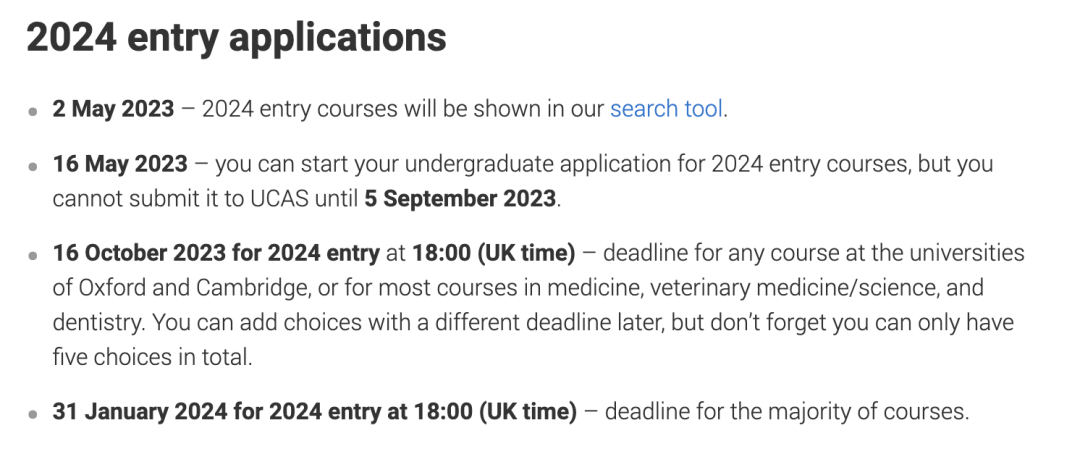1080x449 pixels.
Task: Click '16 October 2023 for 2024 entry' text
Action: coord(216,253)
